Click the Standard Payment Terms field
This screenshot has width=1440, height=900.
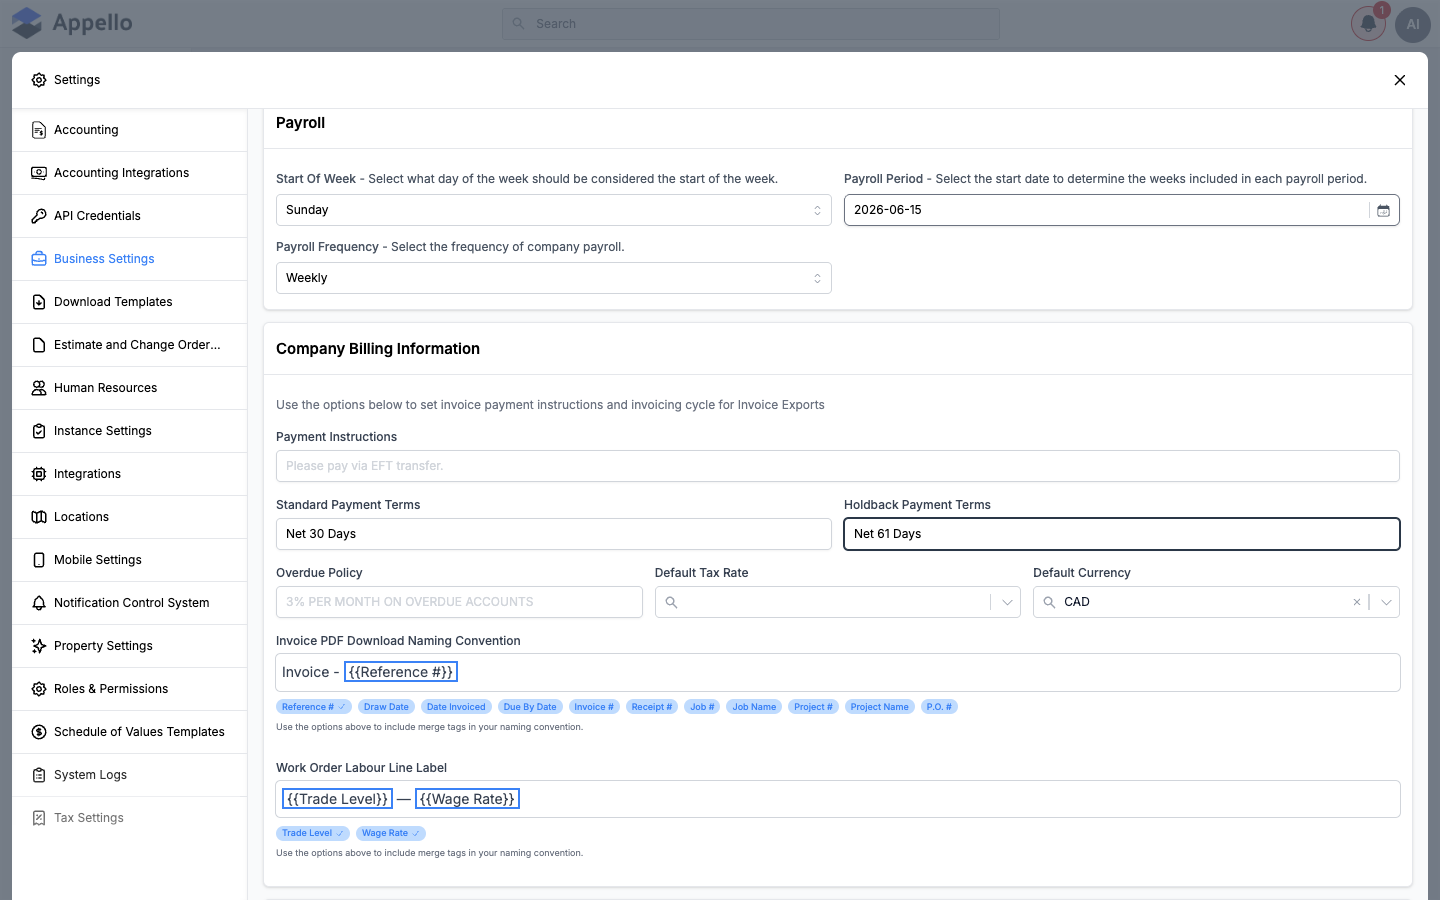coord(553,534)
